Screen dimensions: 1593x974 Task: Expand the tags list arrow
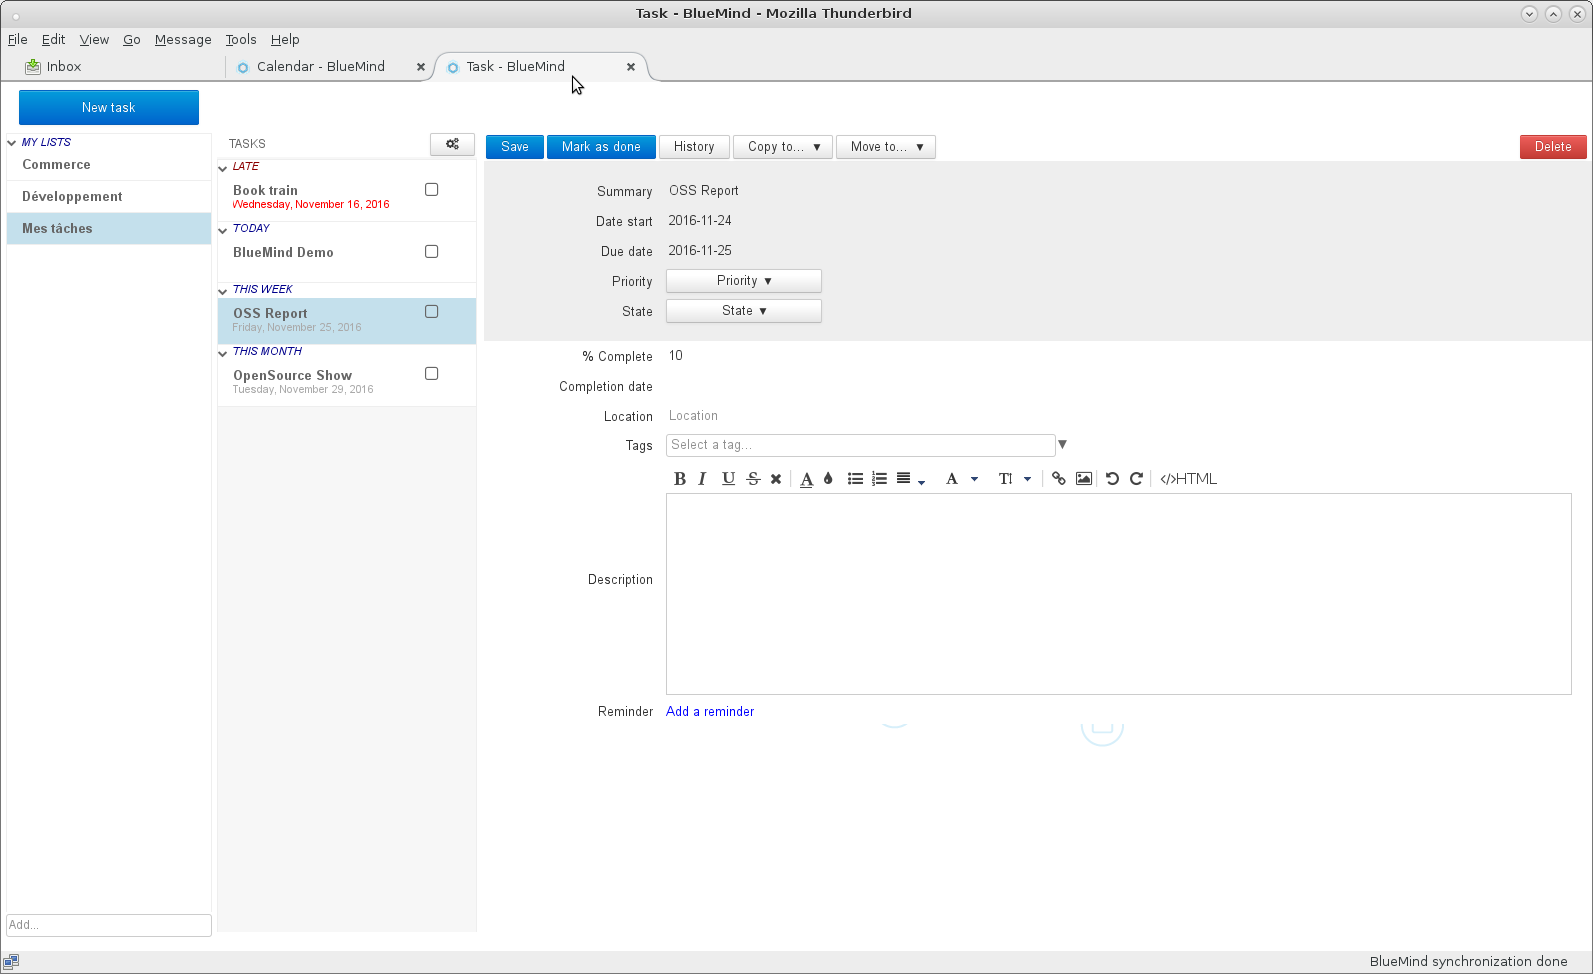[1063, 445]
